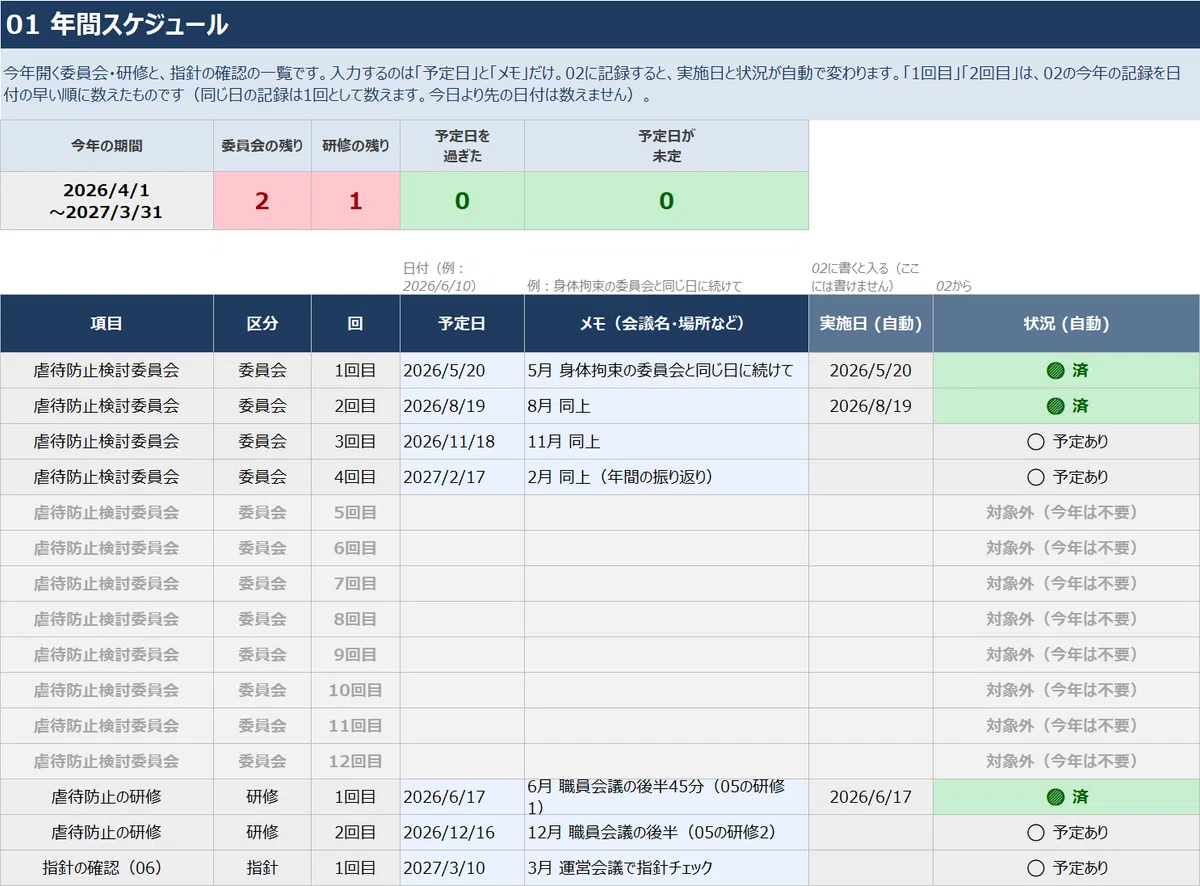Select memo '6月 職員会議の後半45分（05の研修1）'
The height and width of the screenshot is (886, 1200).
(666, 797)
